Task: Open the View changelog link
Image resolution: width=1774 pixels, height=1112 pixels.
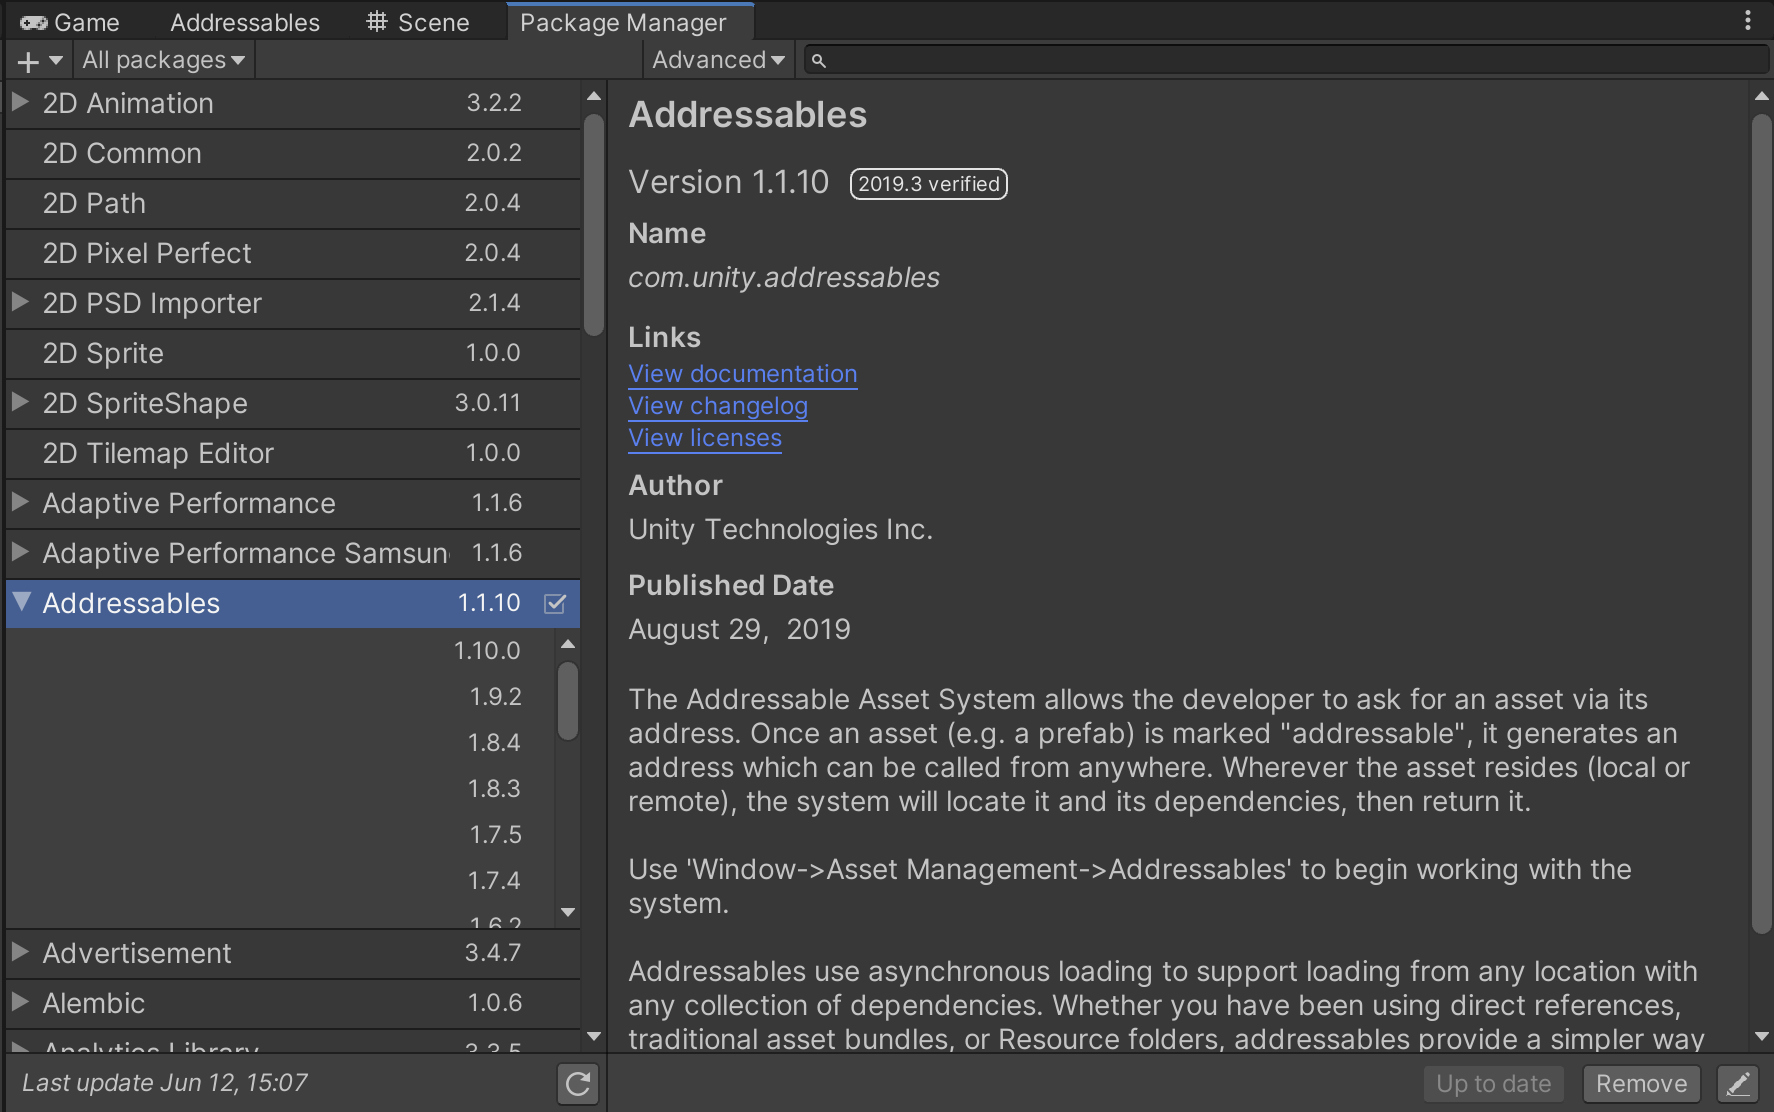Action: click(718, 406)
